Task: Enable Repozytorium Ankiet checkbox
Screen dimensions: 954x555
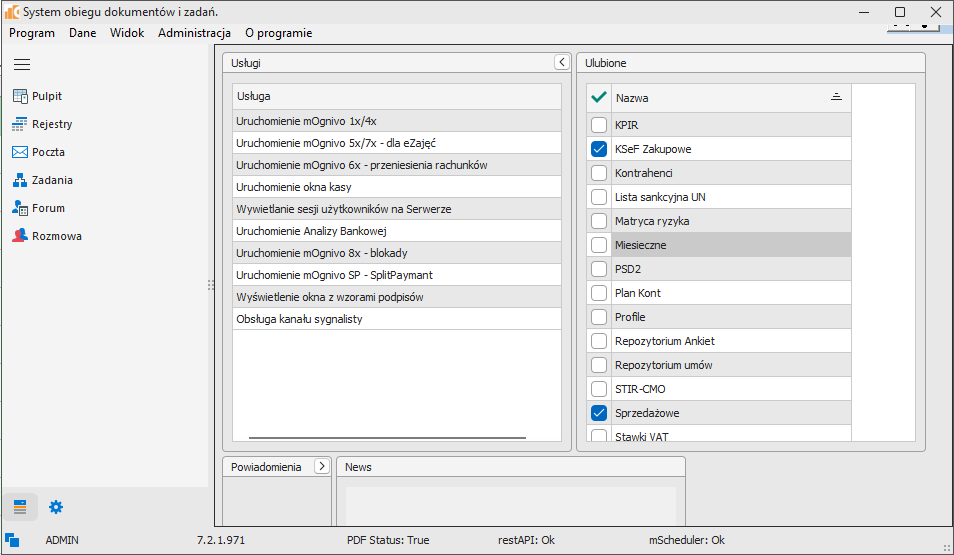Action: (599, 341)
